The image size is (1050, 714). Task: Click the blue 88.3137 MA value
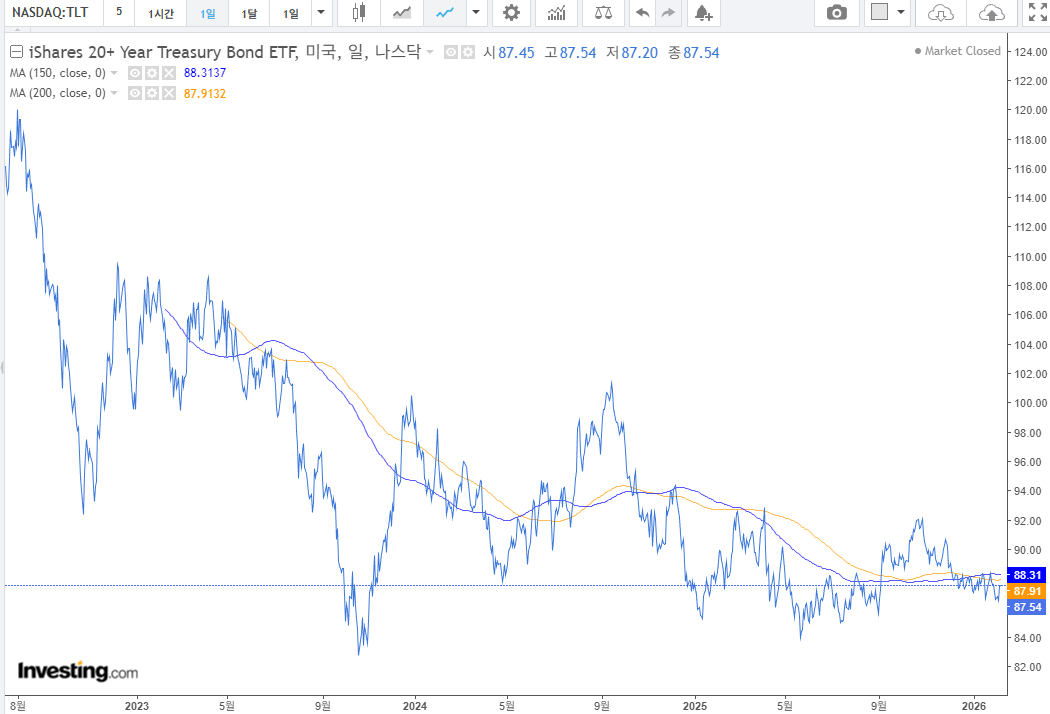pyautogui.click(x=205, y=73)
